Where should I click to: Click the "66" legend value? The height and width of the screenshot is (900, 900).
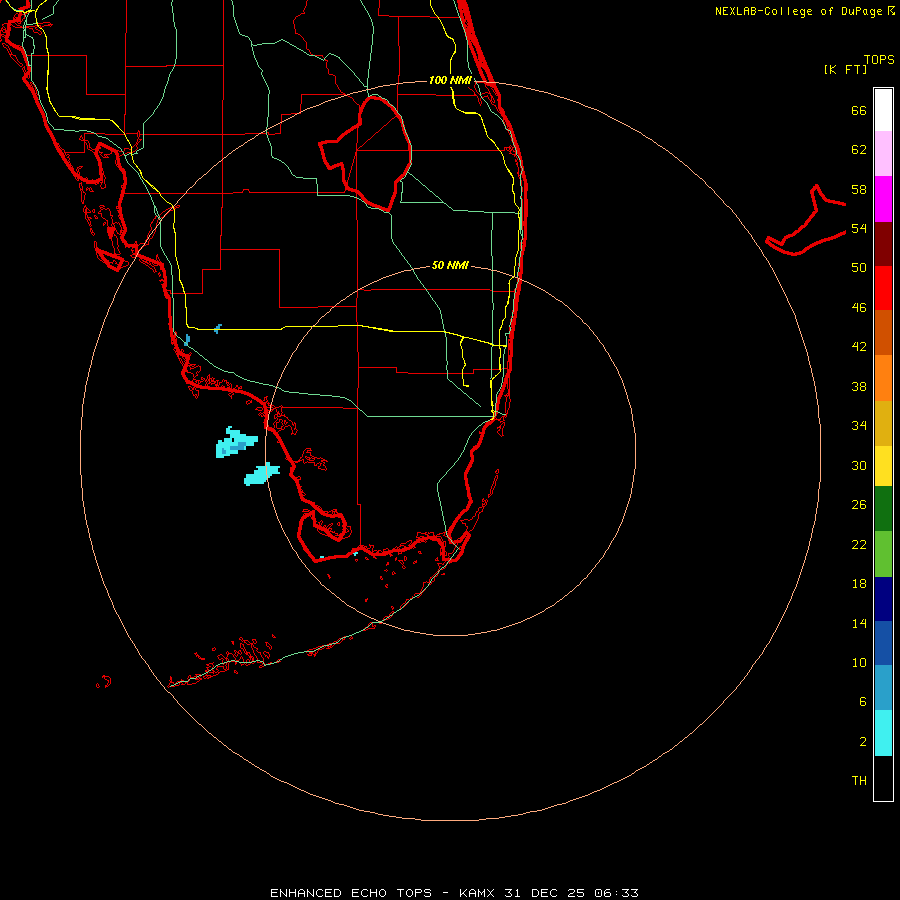859,110
